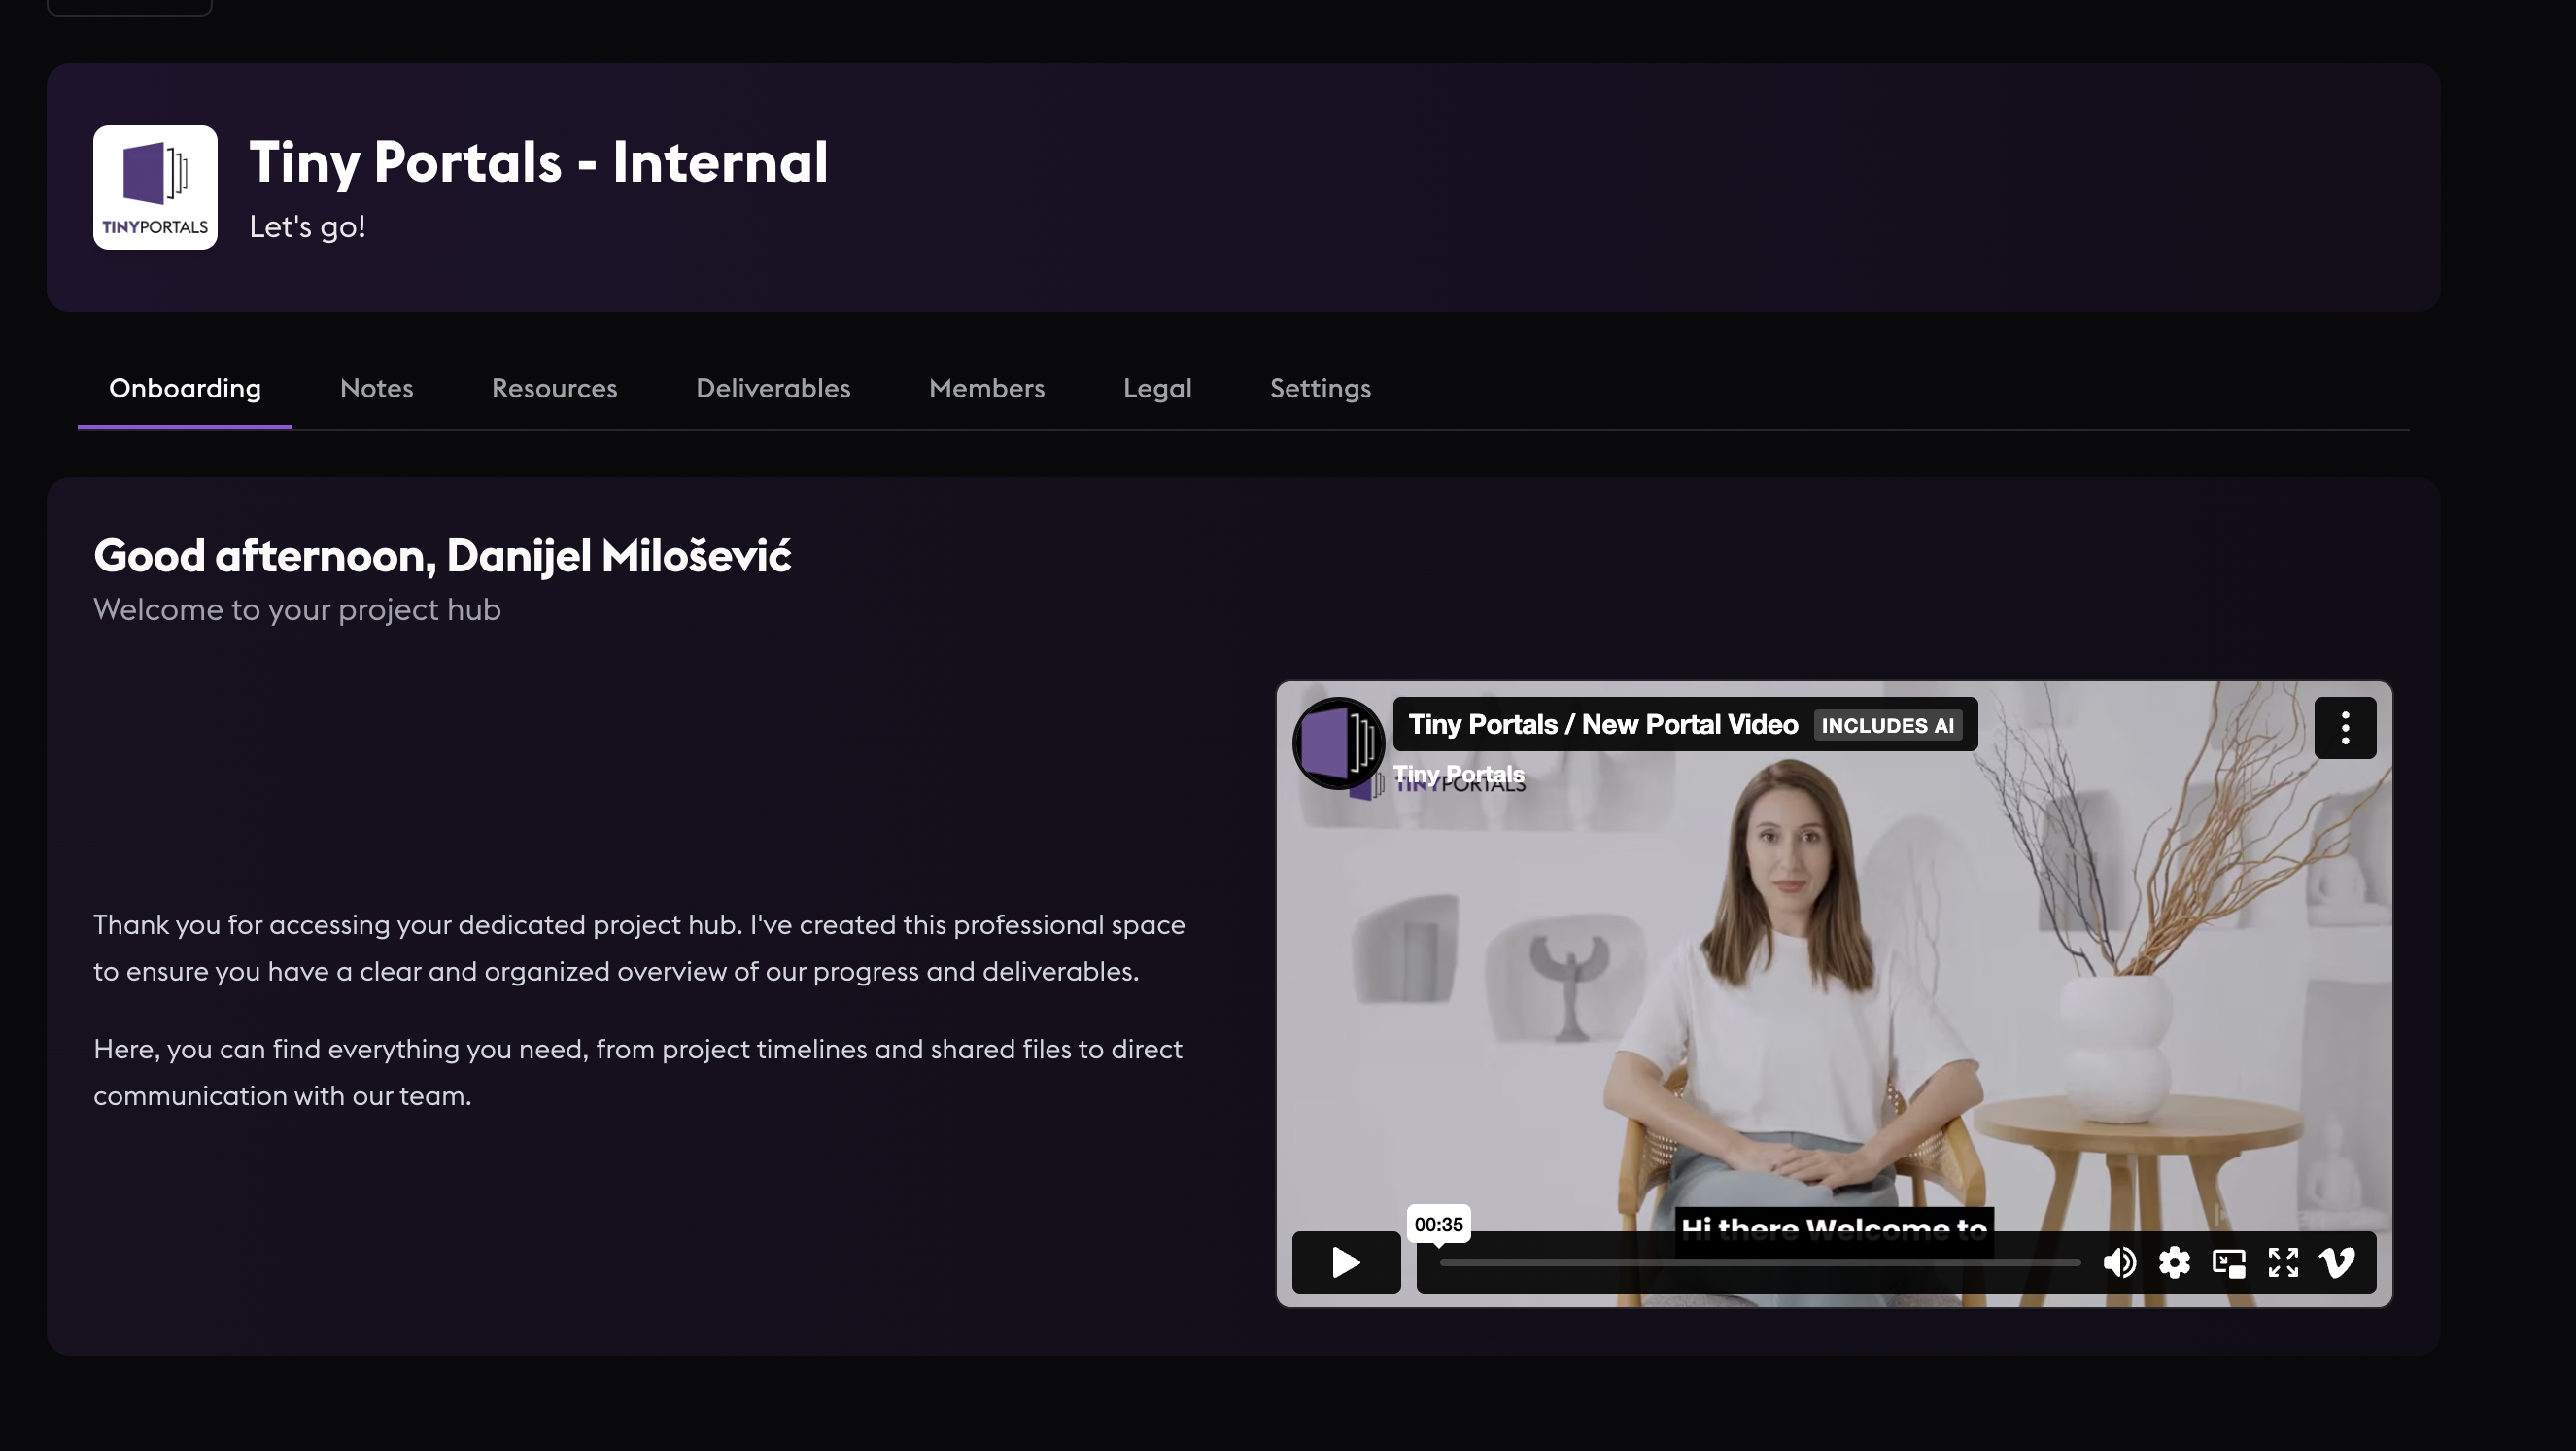
Task: Click the 00:35 timestamp bubble
Action: coord(1439,1223)
